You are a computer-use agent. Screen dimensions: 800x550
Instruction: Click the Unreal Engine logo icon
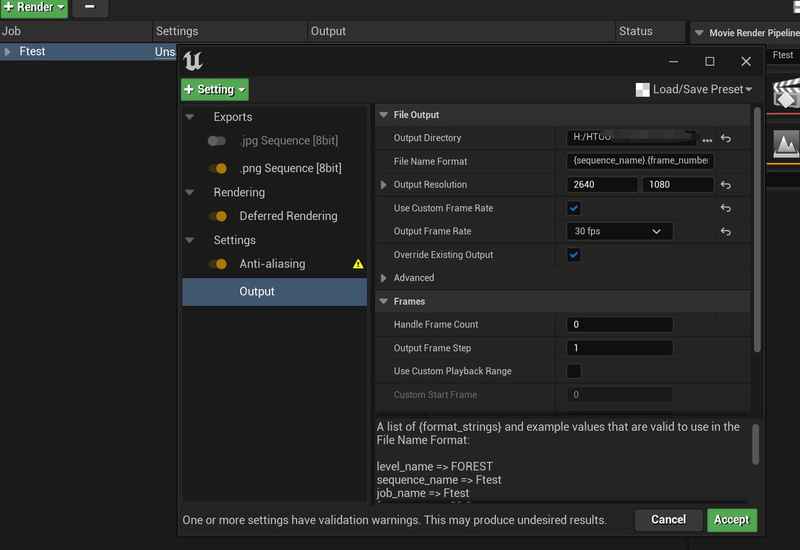(x=194, y=61)
